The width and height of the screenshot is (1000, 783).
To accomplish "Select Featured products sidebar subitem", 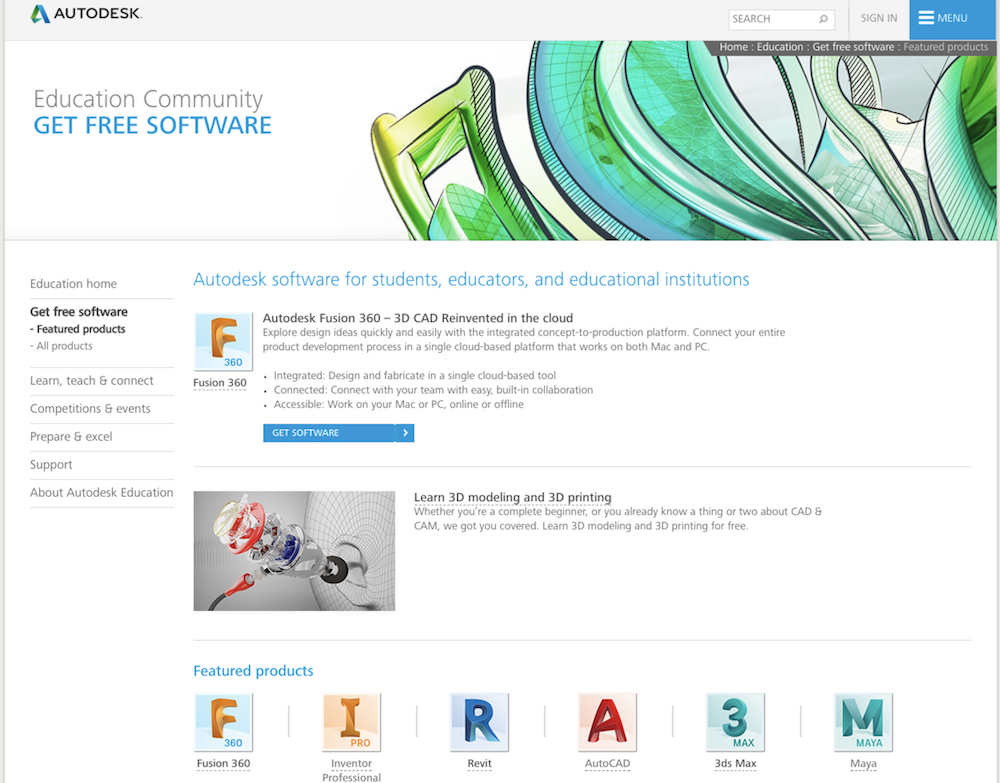I will [78, 329].
